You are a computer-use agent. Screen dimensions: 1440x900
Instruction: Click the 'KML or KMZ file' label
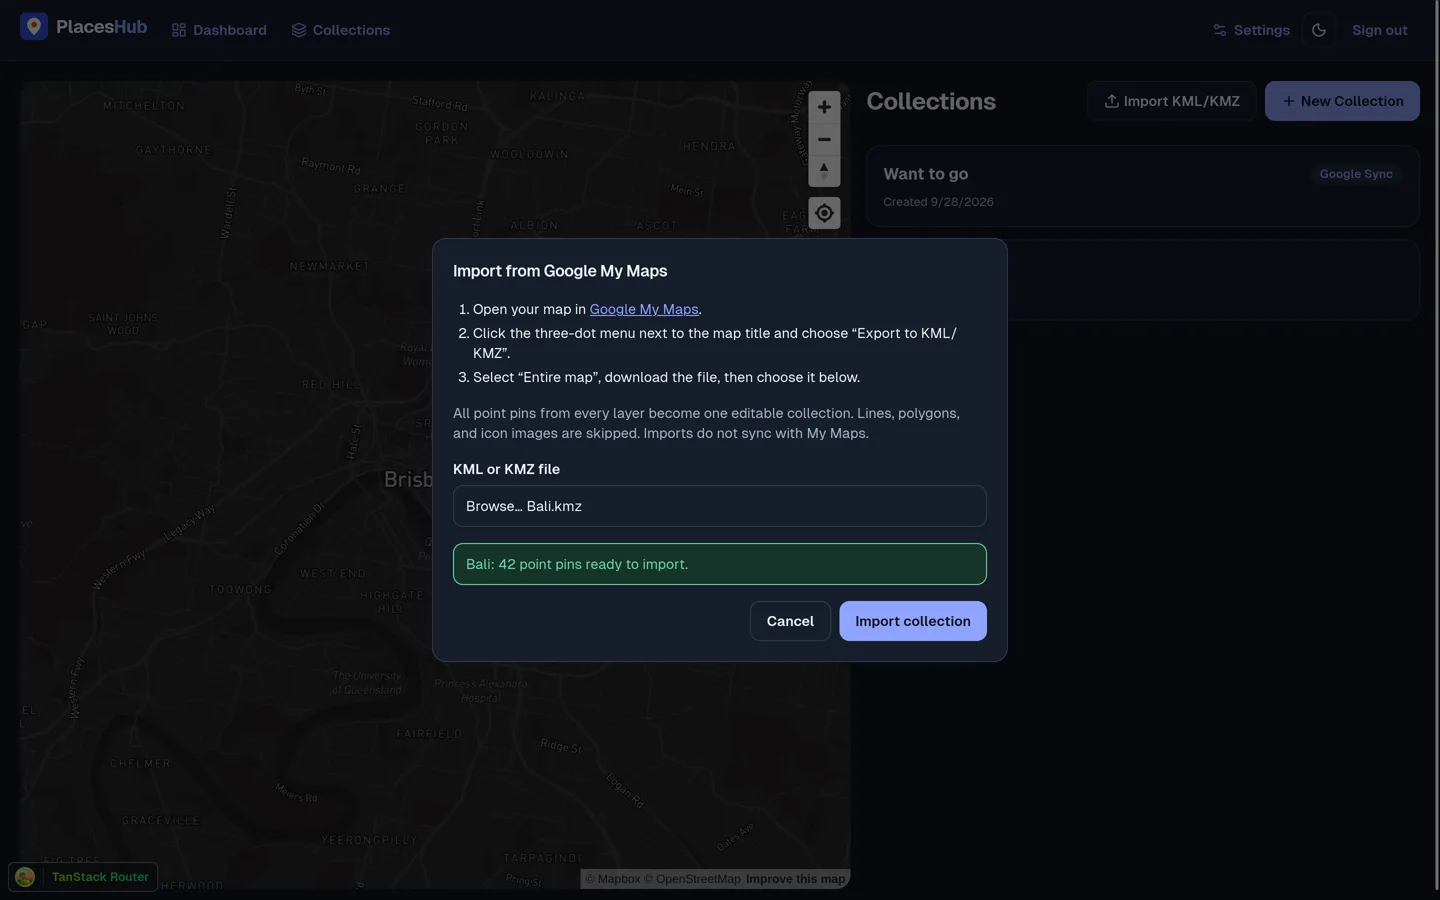506,469
